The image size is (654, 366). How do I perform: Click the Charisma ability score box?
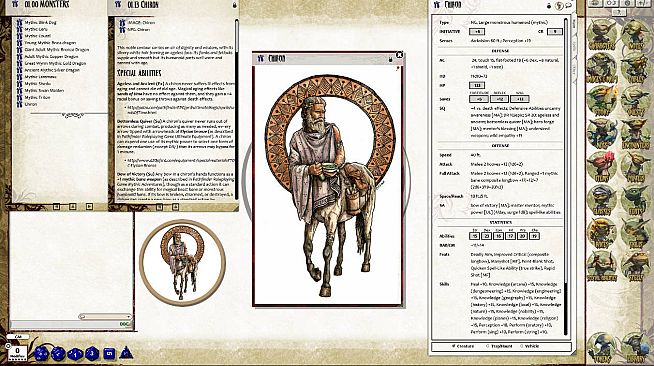(535, 236)
